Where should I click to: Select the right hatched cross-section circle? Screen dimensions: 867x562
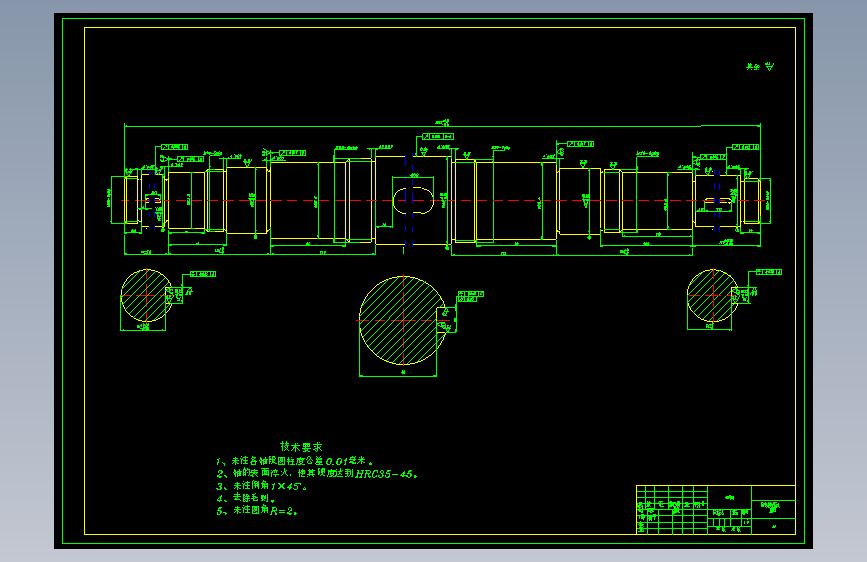(713, 295)
